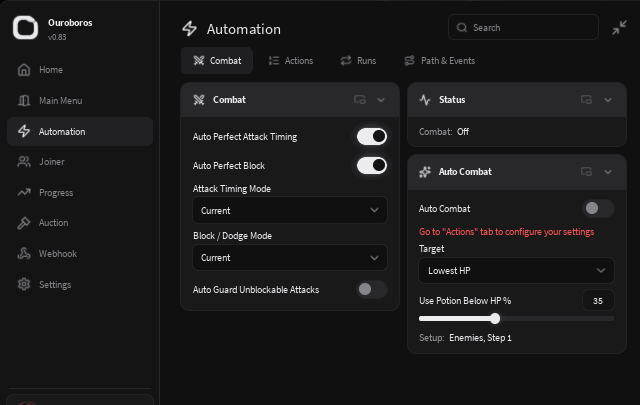Click the Search input field

pyautogui.click(x=523, y=27)
